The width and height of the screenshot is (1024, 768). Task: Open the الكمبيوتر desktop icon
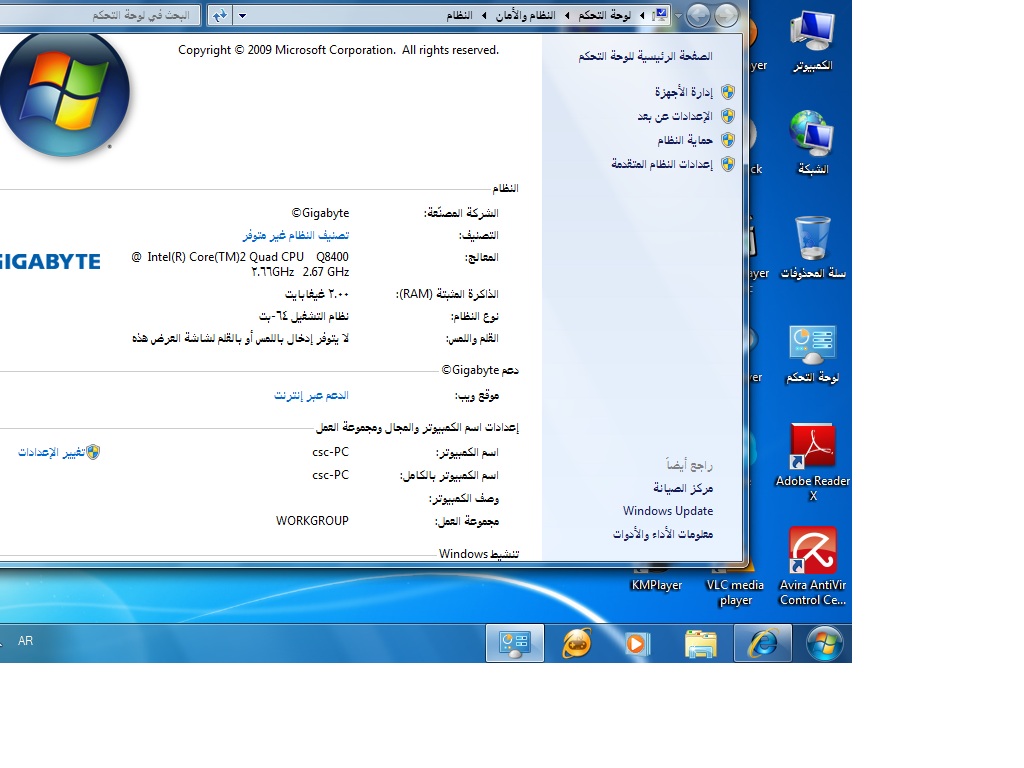[x=812, y=40]
